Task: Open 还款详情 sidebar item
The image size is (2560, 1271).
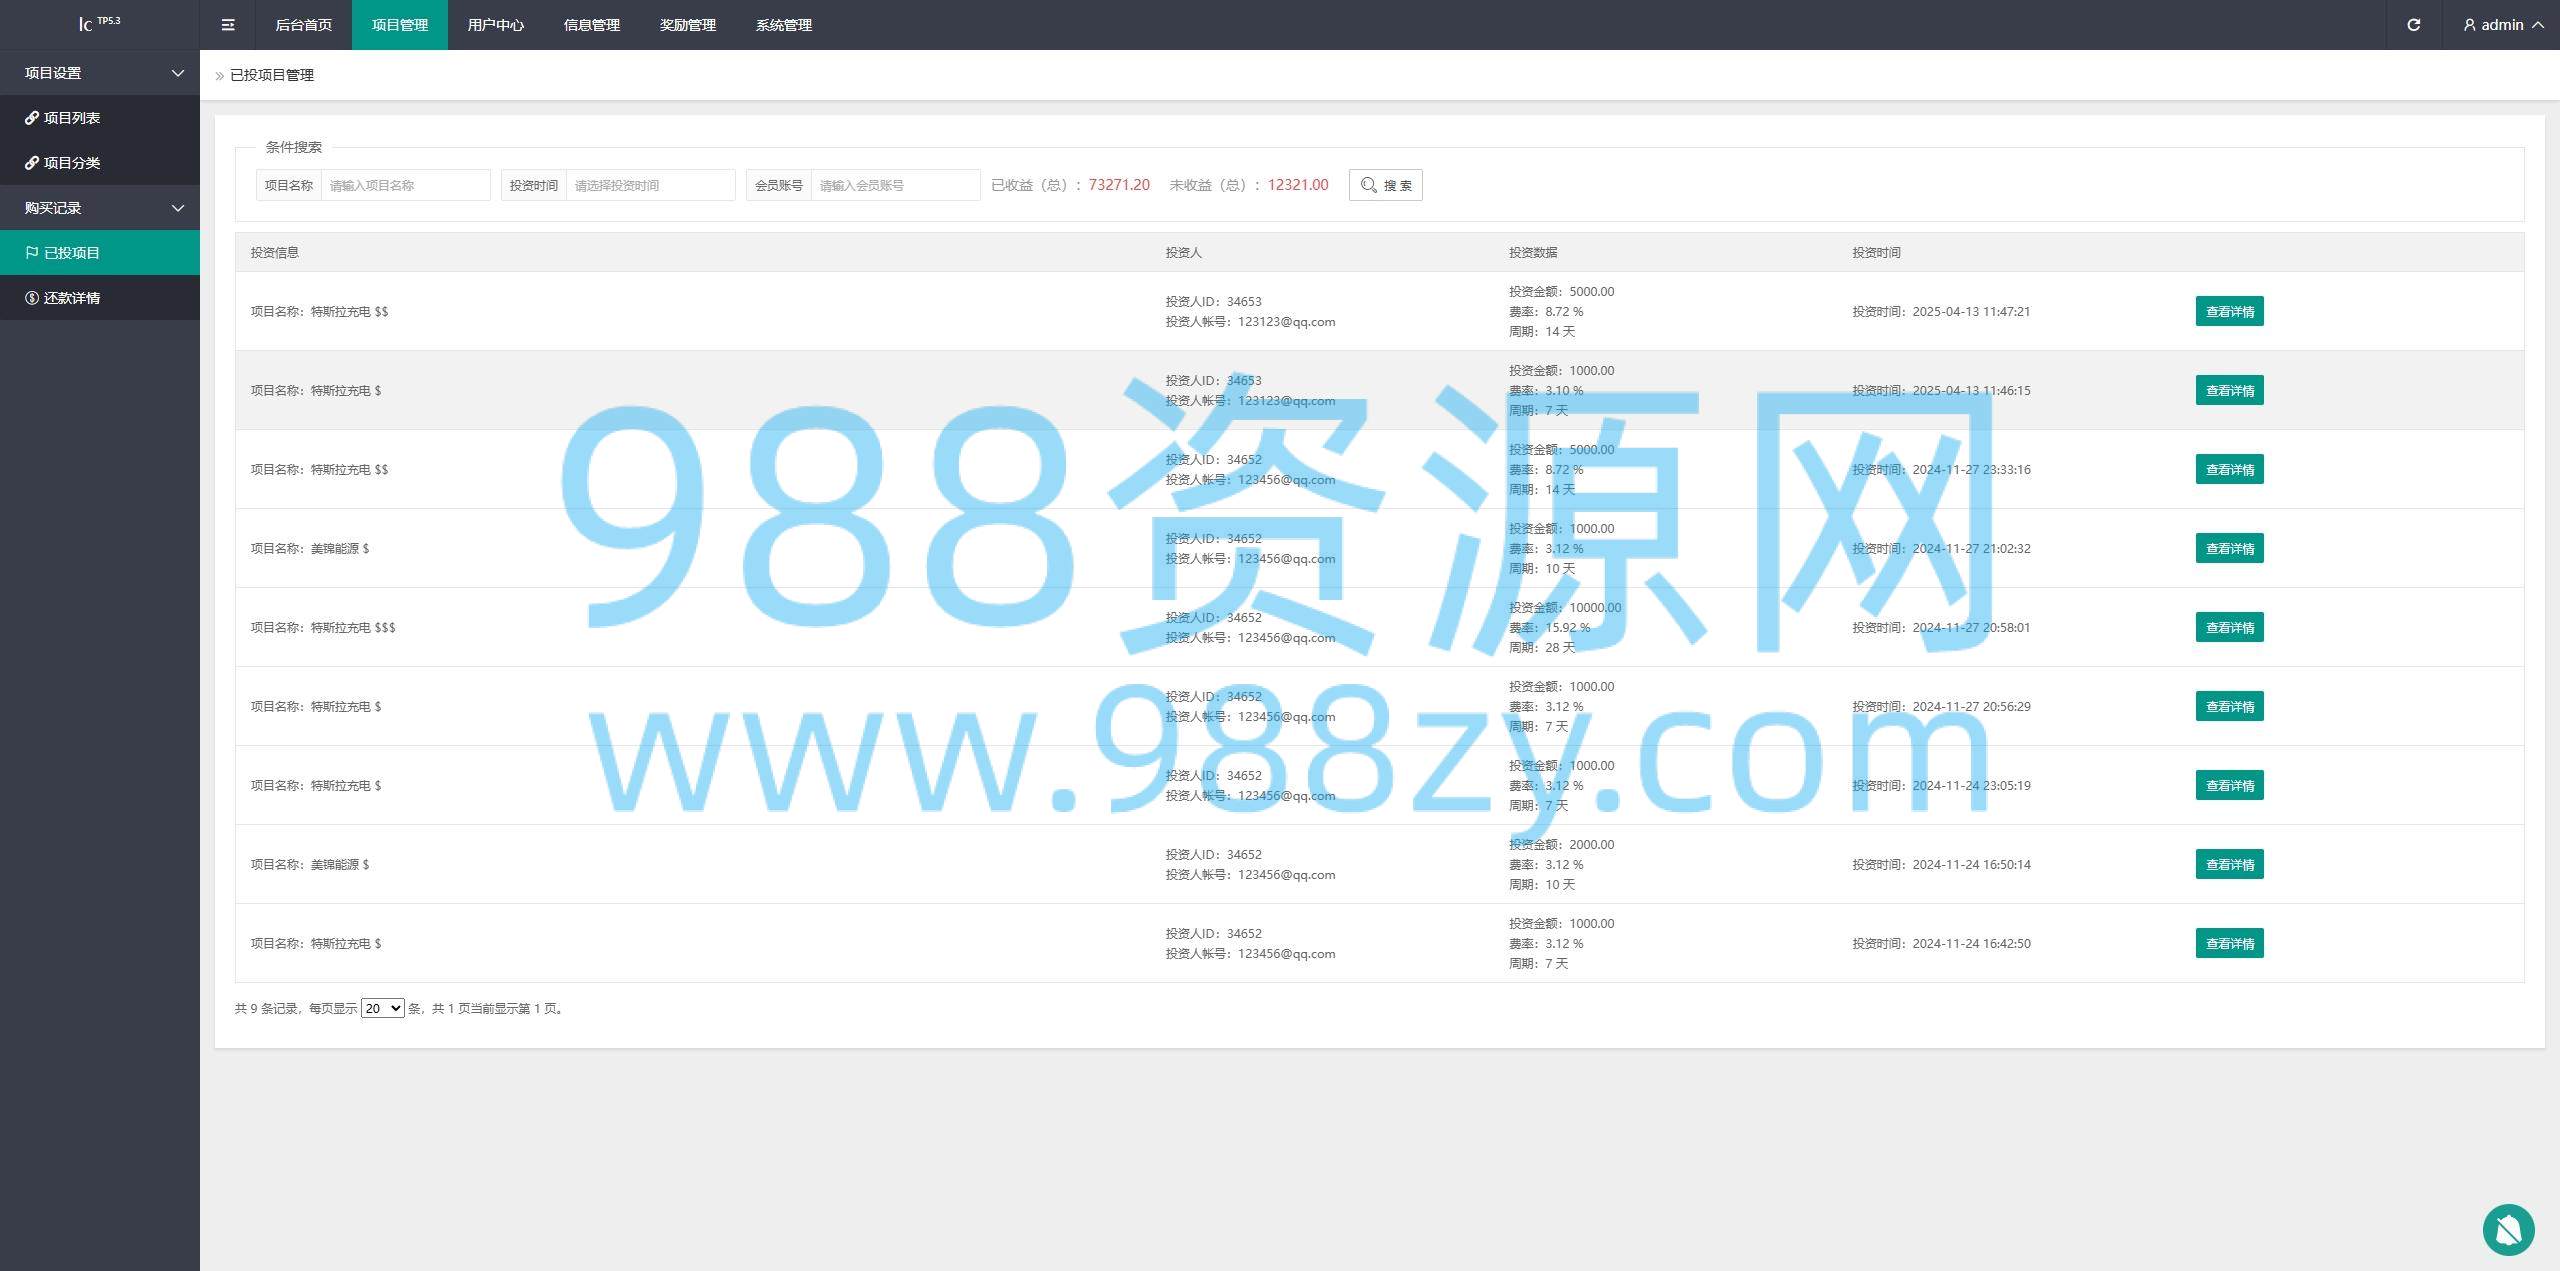Action: (72, 298)
